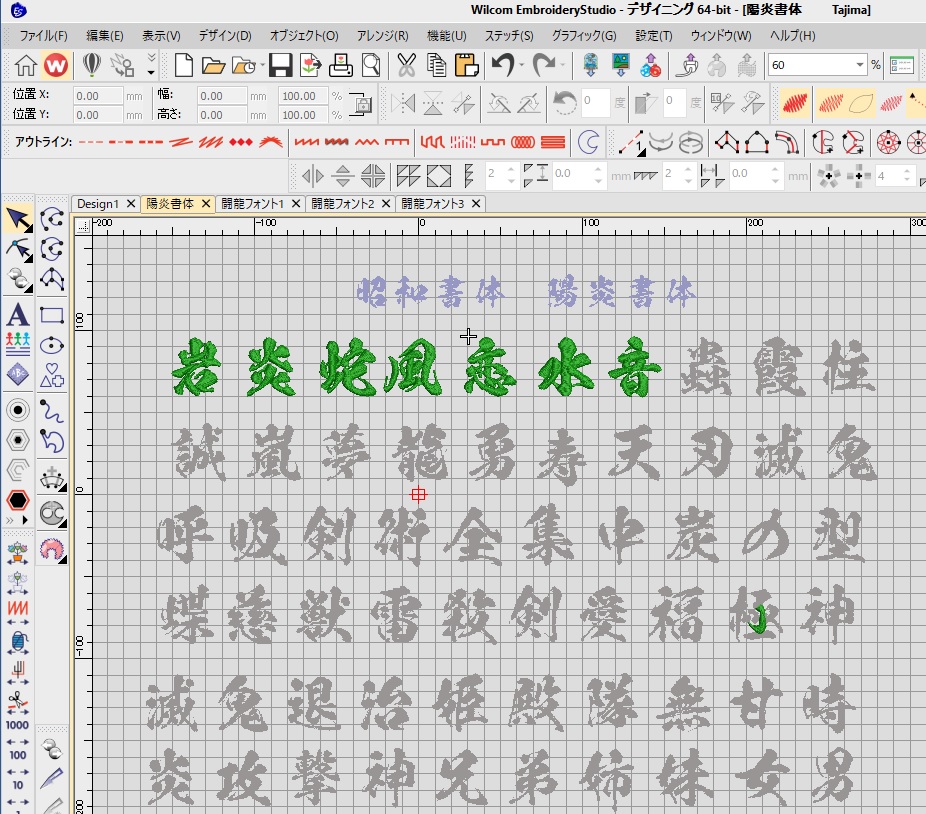The width and height of the screenshot is (926, 814).
Task: Close the 陽炎書体 tab
Action: [x=206, y=204]
